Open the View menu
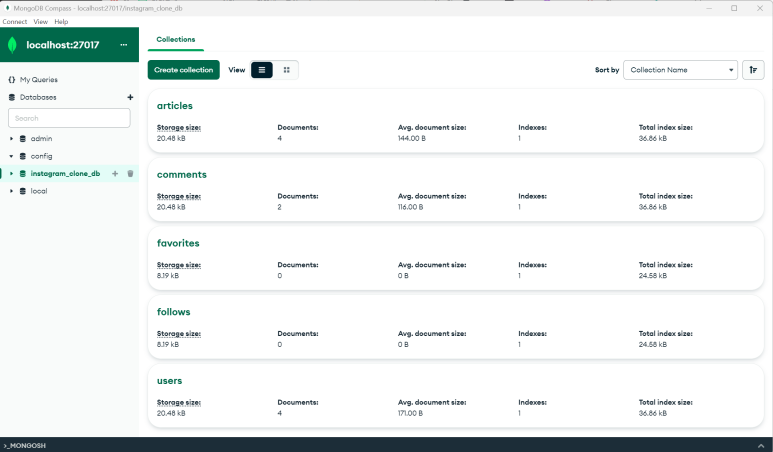Screen dimensions: 773x452 pyautogui.click(x=40, y=22)
